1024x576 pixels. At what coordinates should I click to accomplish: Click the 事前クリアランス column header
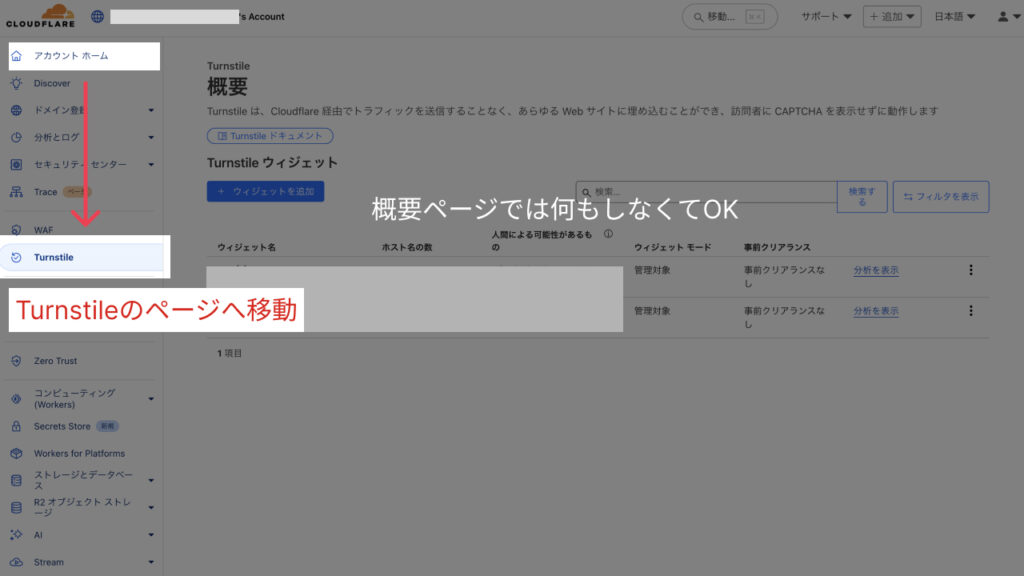pyautogui.click(x=777, y=248)
